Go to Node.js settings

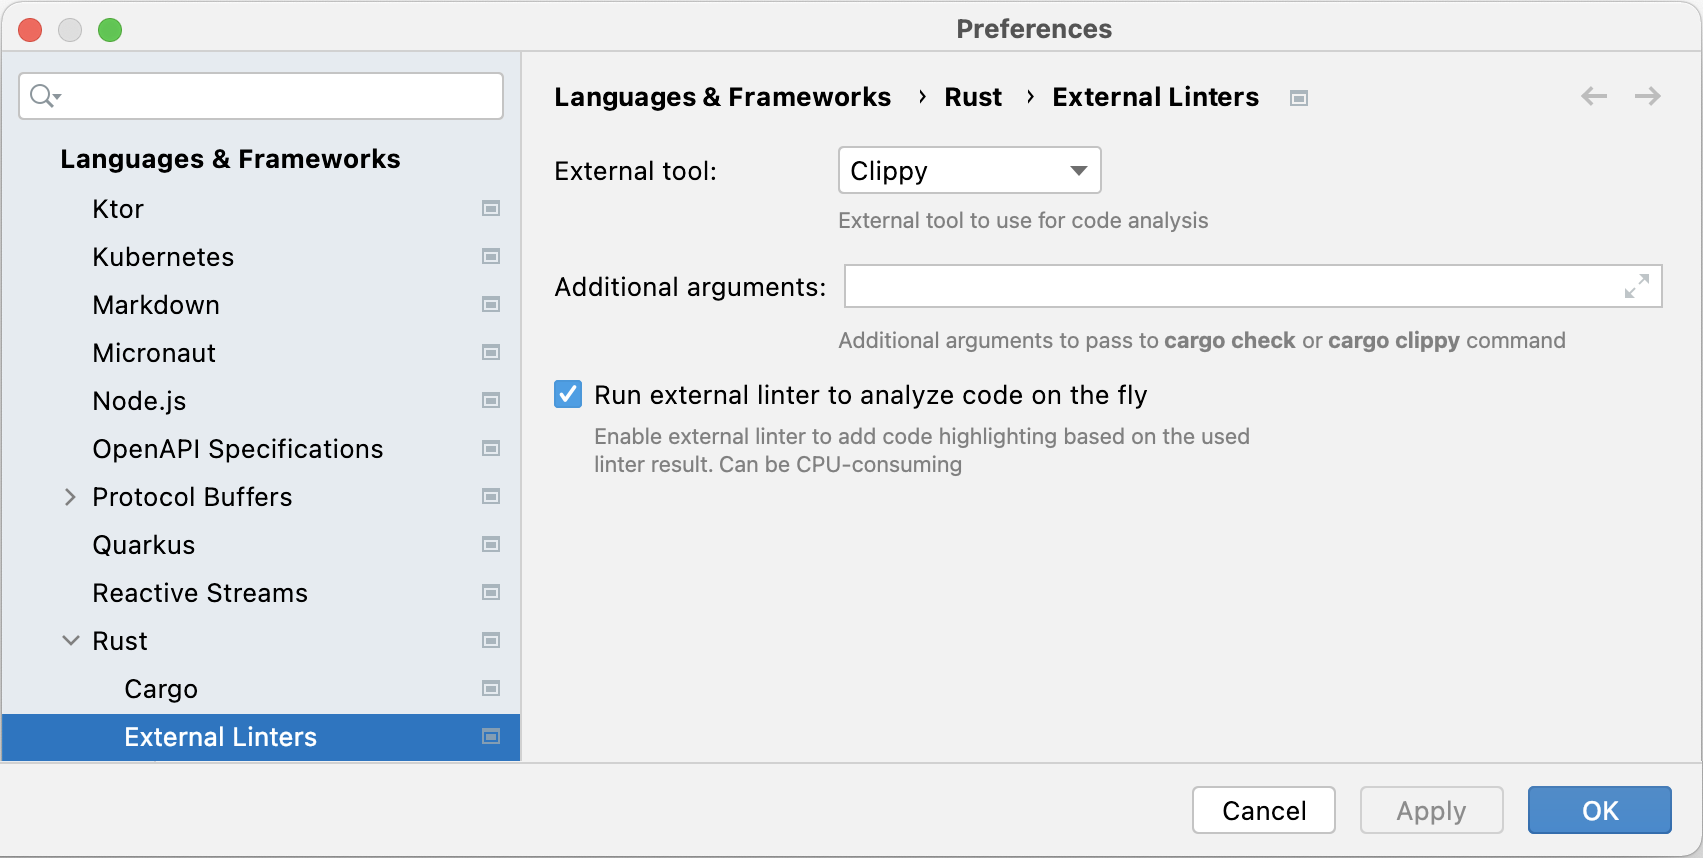pos(139,401)
